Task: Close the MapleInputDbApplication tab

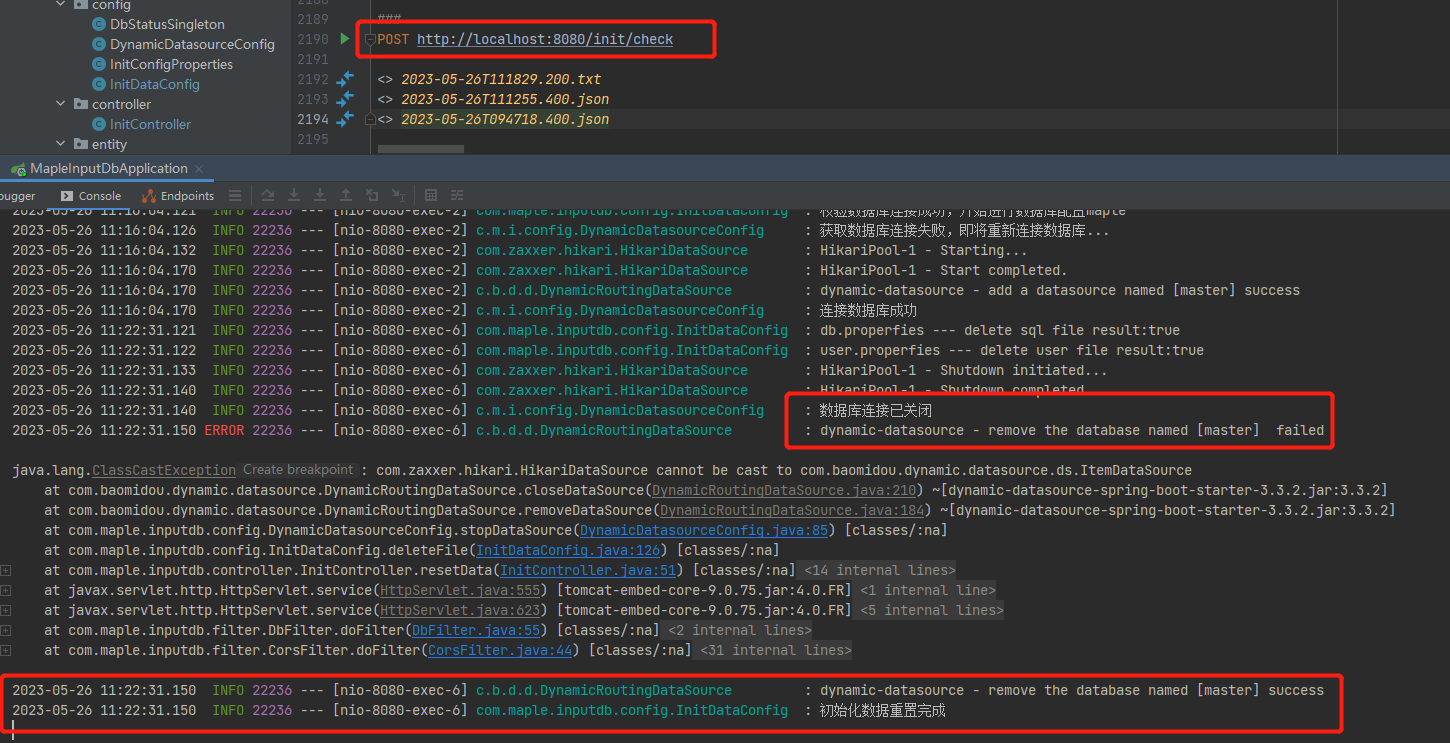Action: pos(199,169)
